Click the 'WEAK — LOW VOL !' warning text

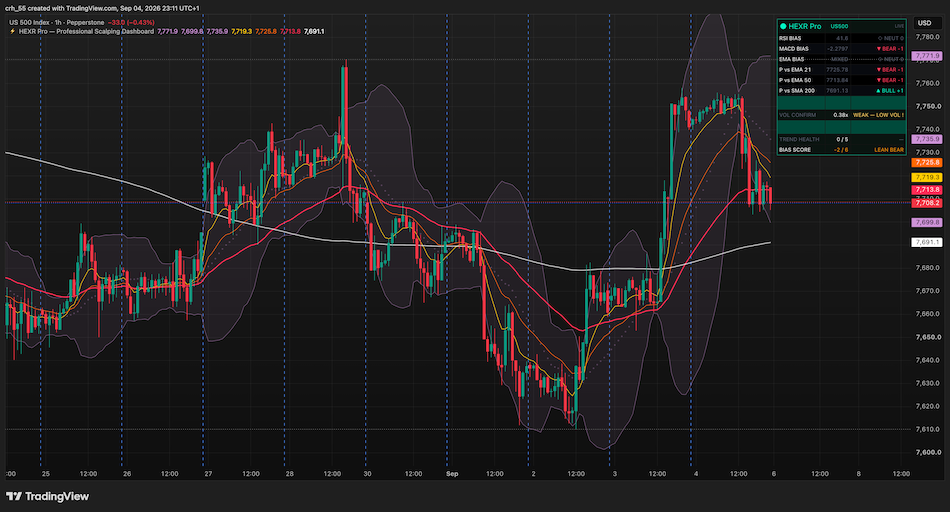click(x=879, y=115)
